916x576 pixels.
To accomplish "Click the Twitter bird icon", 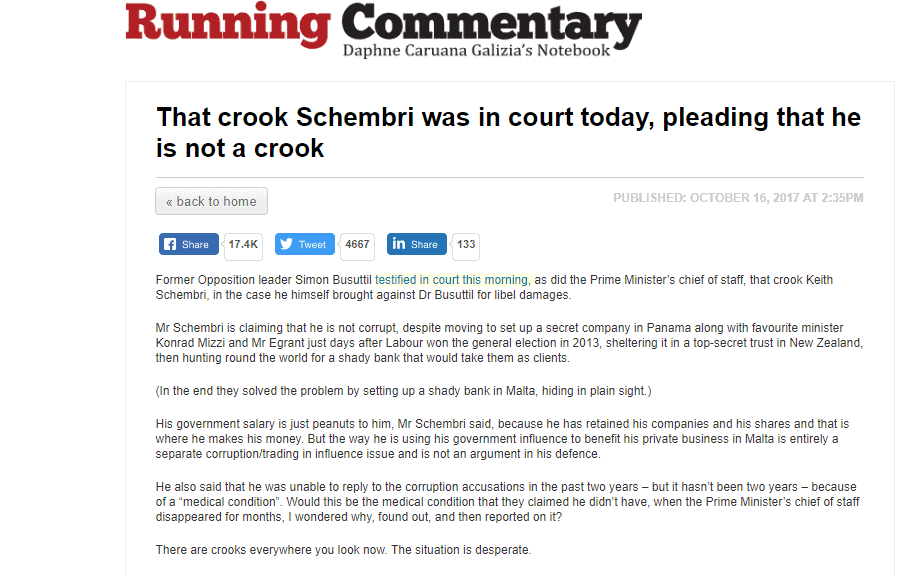I will tap(286, 245).
